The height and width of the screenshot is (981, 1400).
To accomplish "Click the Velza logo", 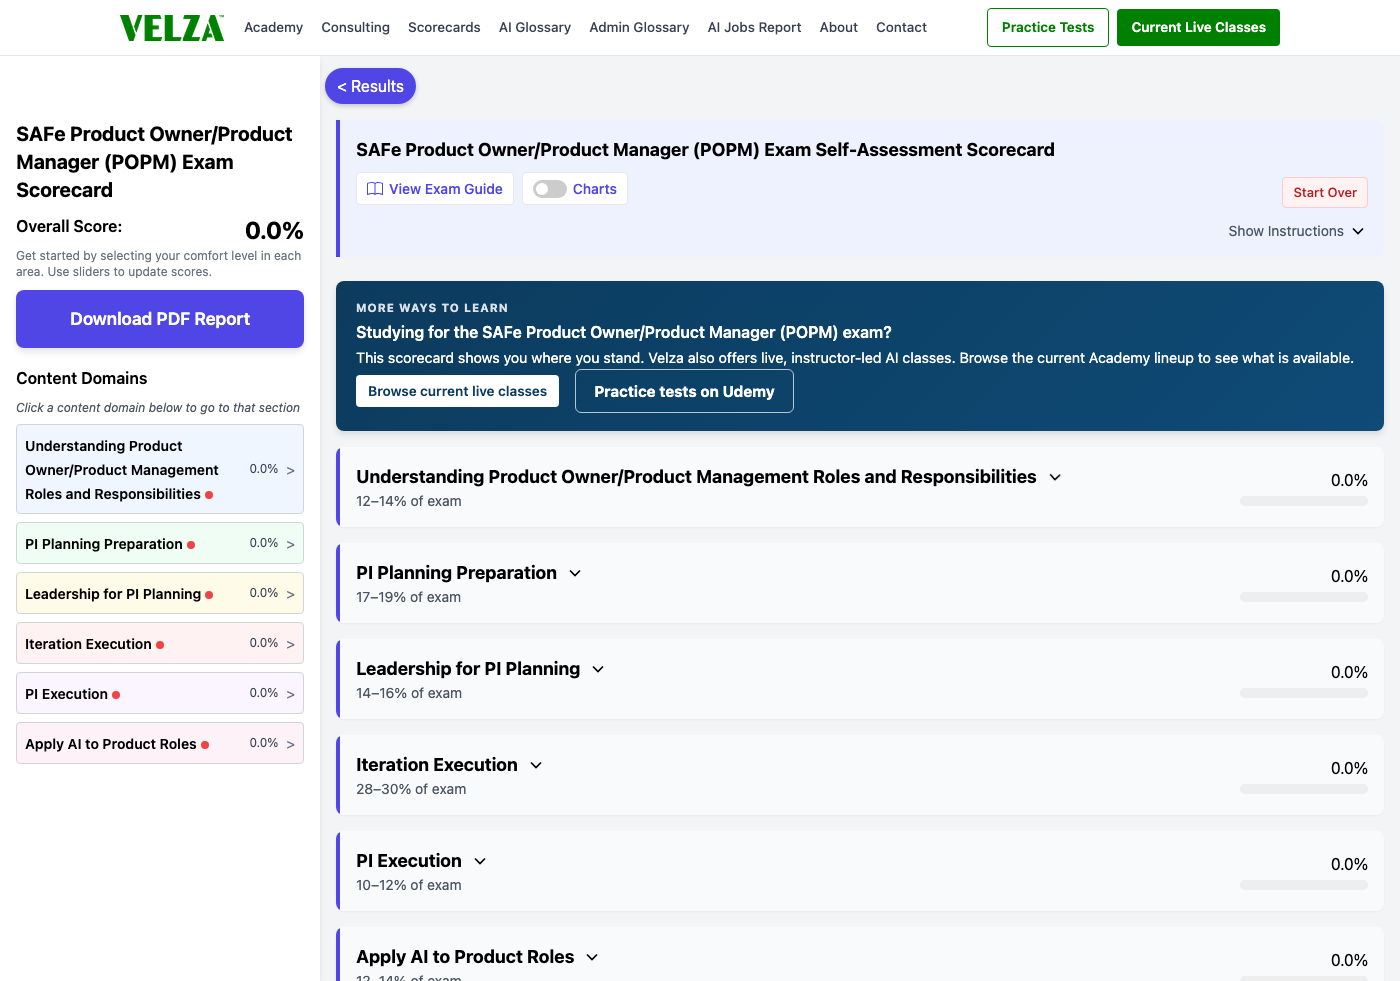I will [172, 28].
